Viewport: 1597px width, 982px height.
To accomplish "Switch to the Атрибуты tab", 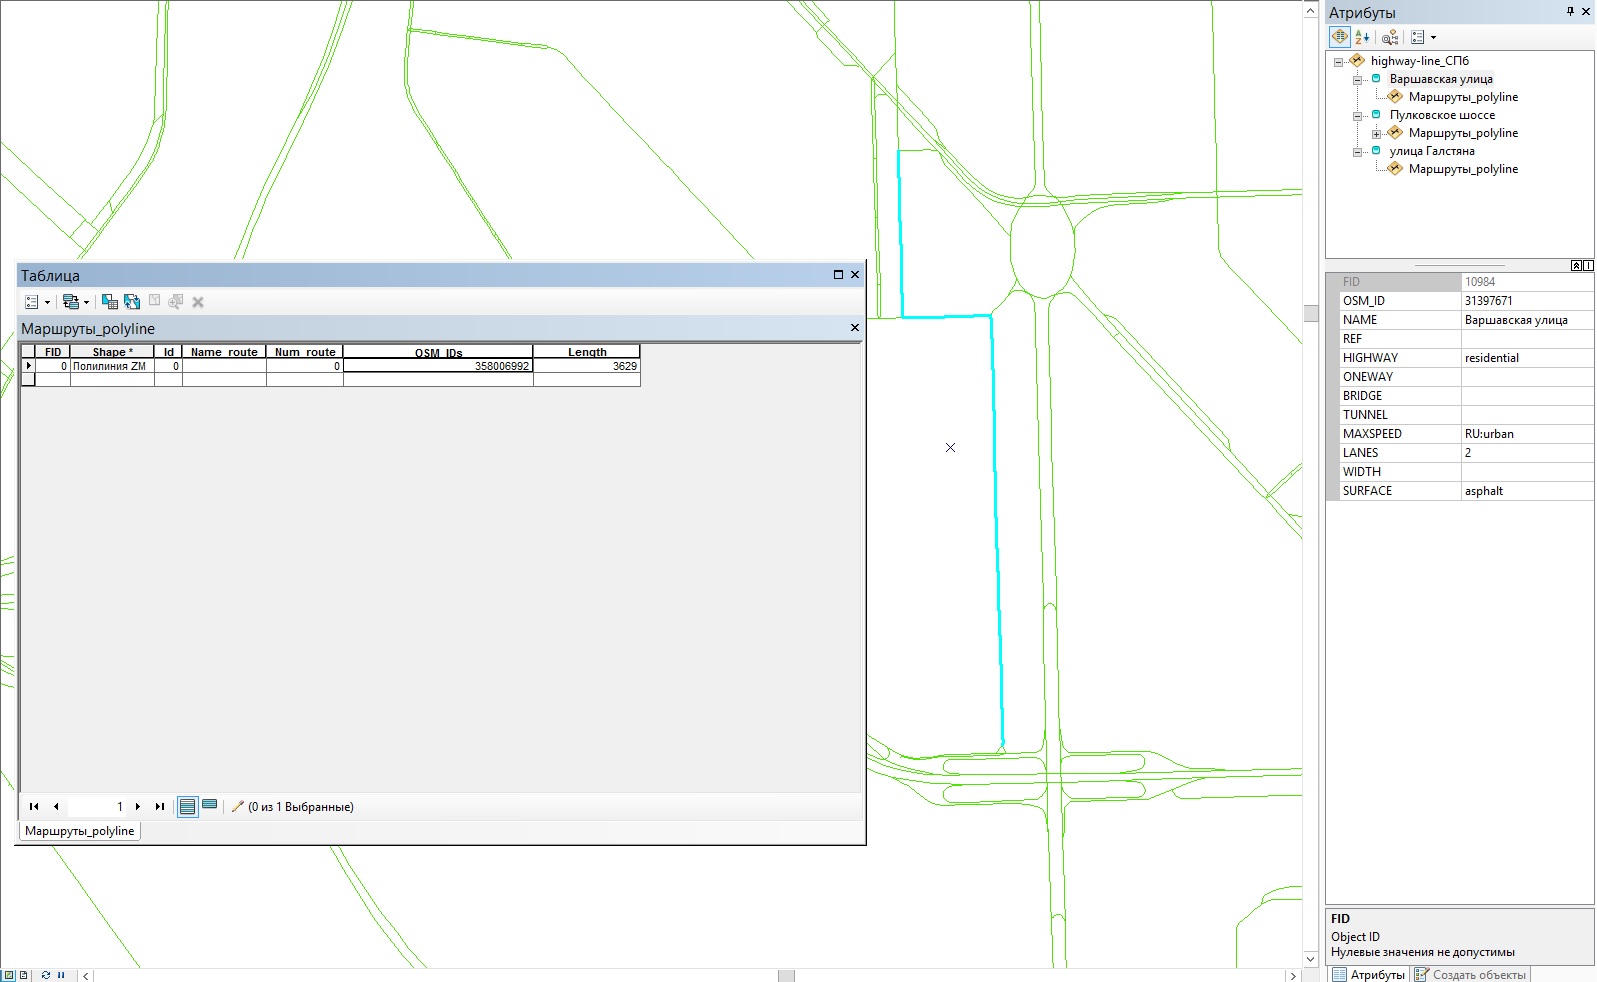I will tap(1368, 975).
